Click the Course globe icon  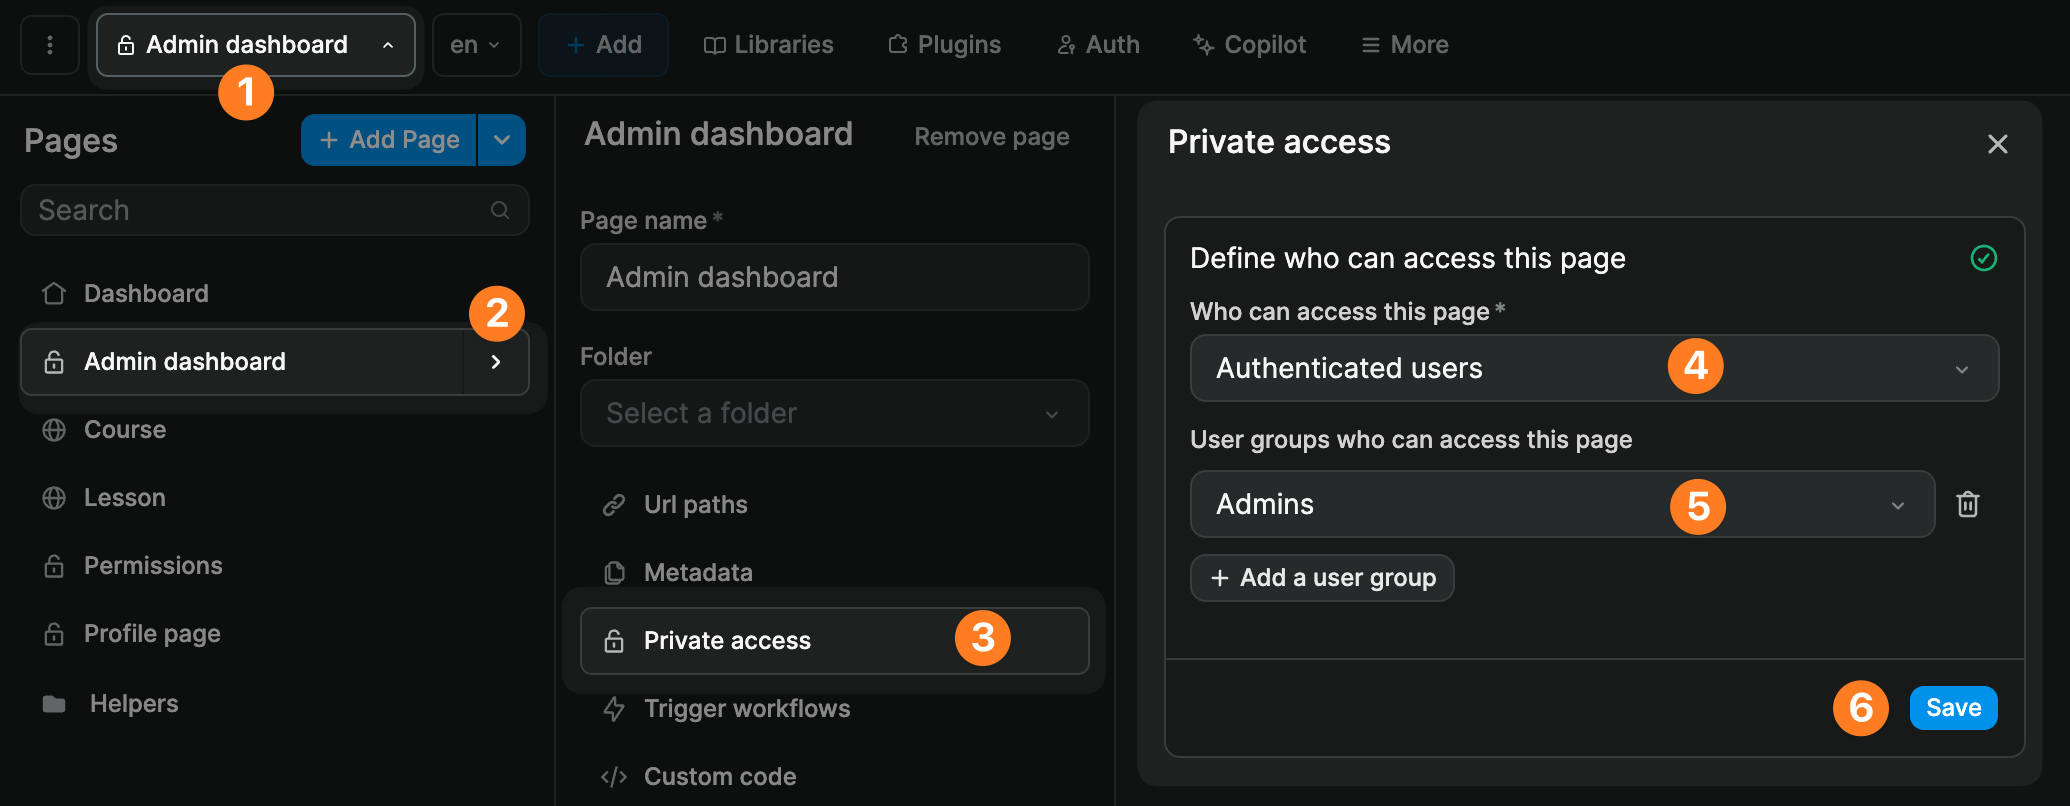pos(54,430)
